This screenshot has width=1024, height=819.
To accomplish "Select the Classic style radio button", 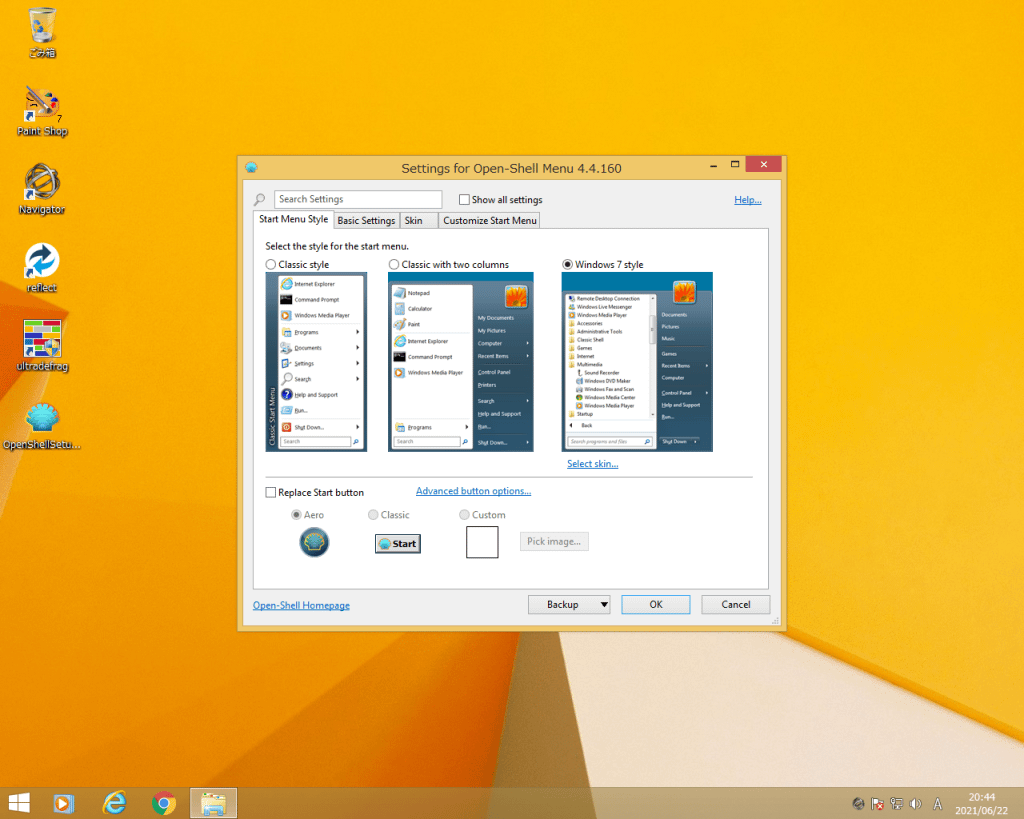I will [270, 265].
